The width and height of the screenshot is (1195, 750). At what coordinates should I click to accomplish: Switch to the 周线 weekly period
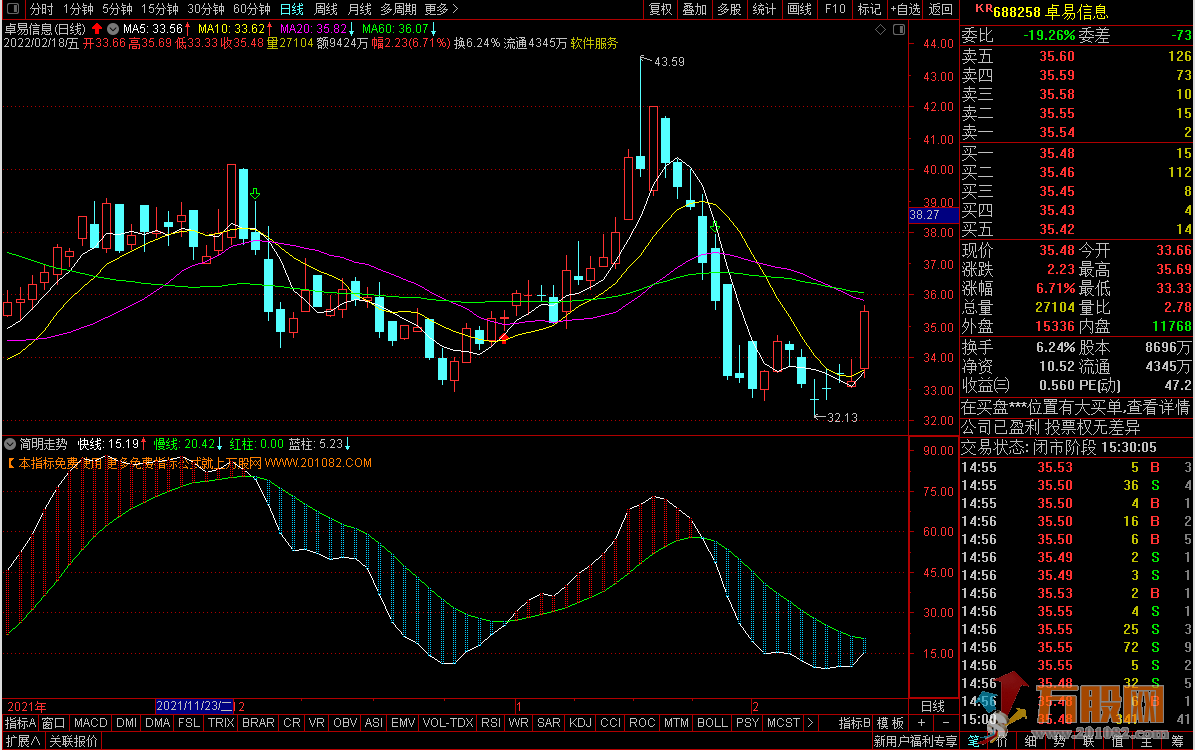pyautogui.click(x=326, y=9)
